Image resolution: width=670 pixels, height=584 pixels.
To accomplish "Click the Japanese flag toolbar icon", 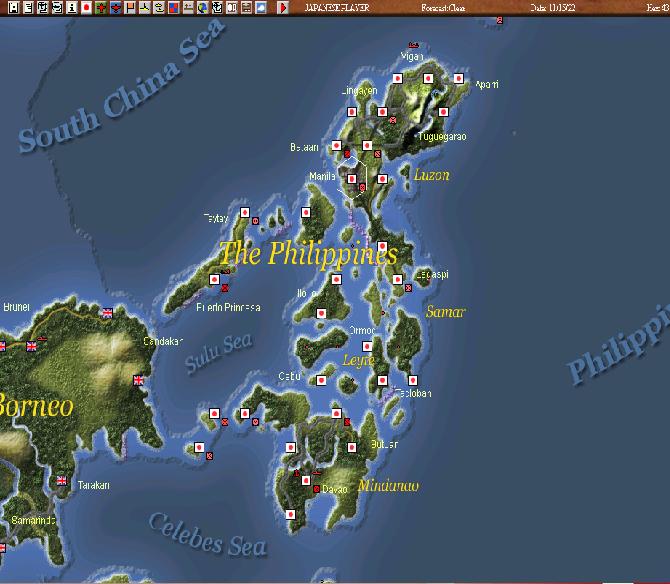I will tap(86, 7).
